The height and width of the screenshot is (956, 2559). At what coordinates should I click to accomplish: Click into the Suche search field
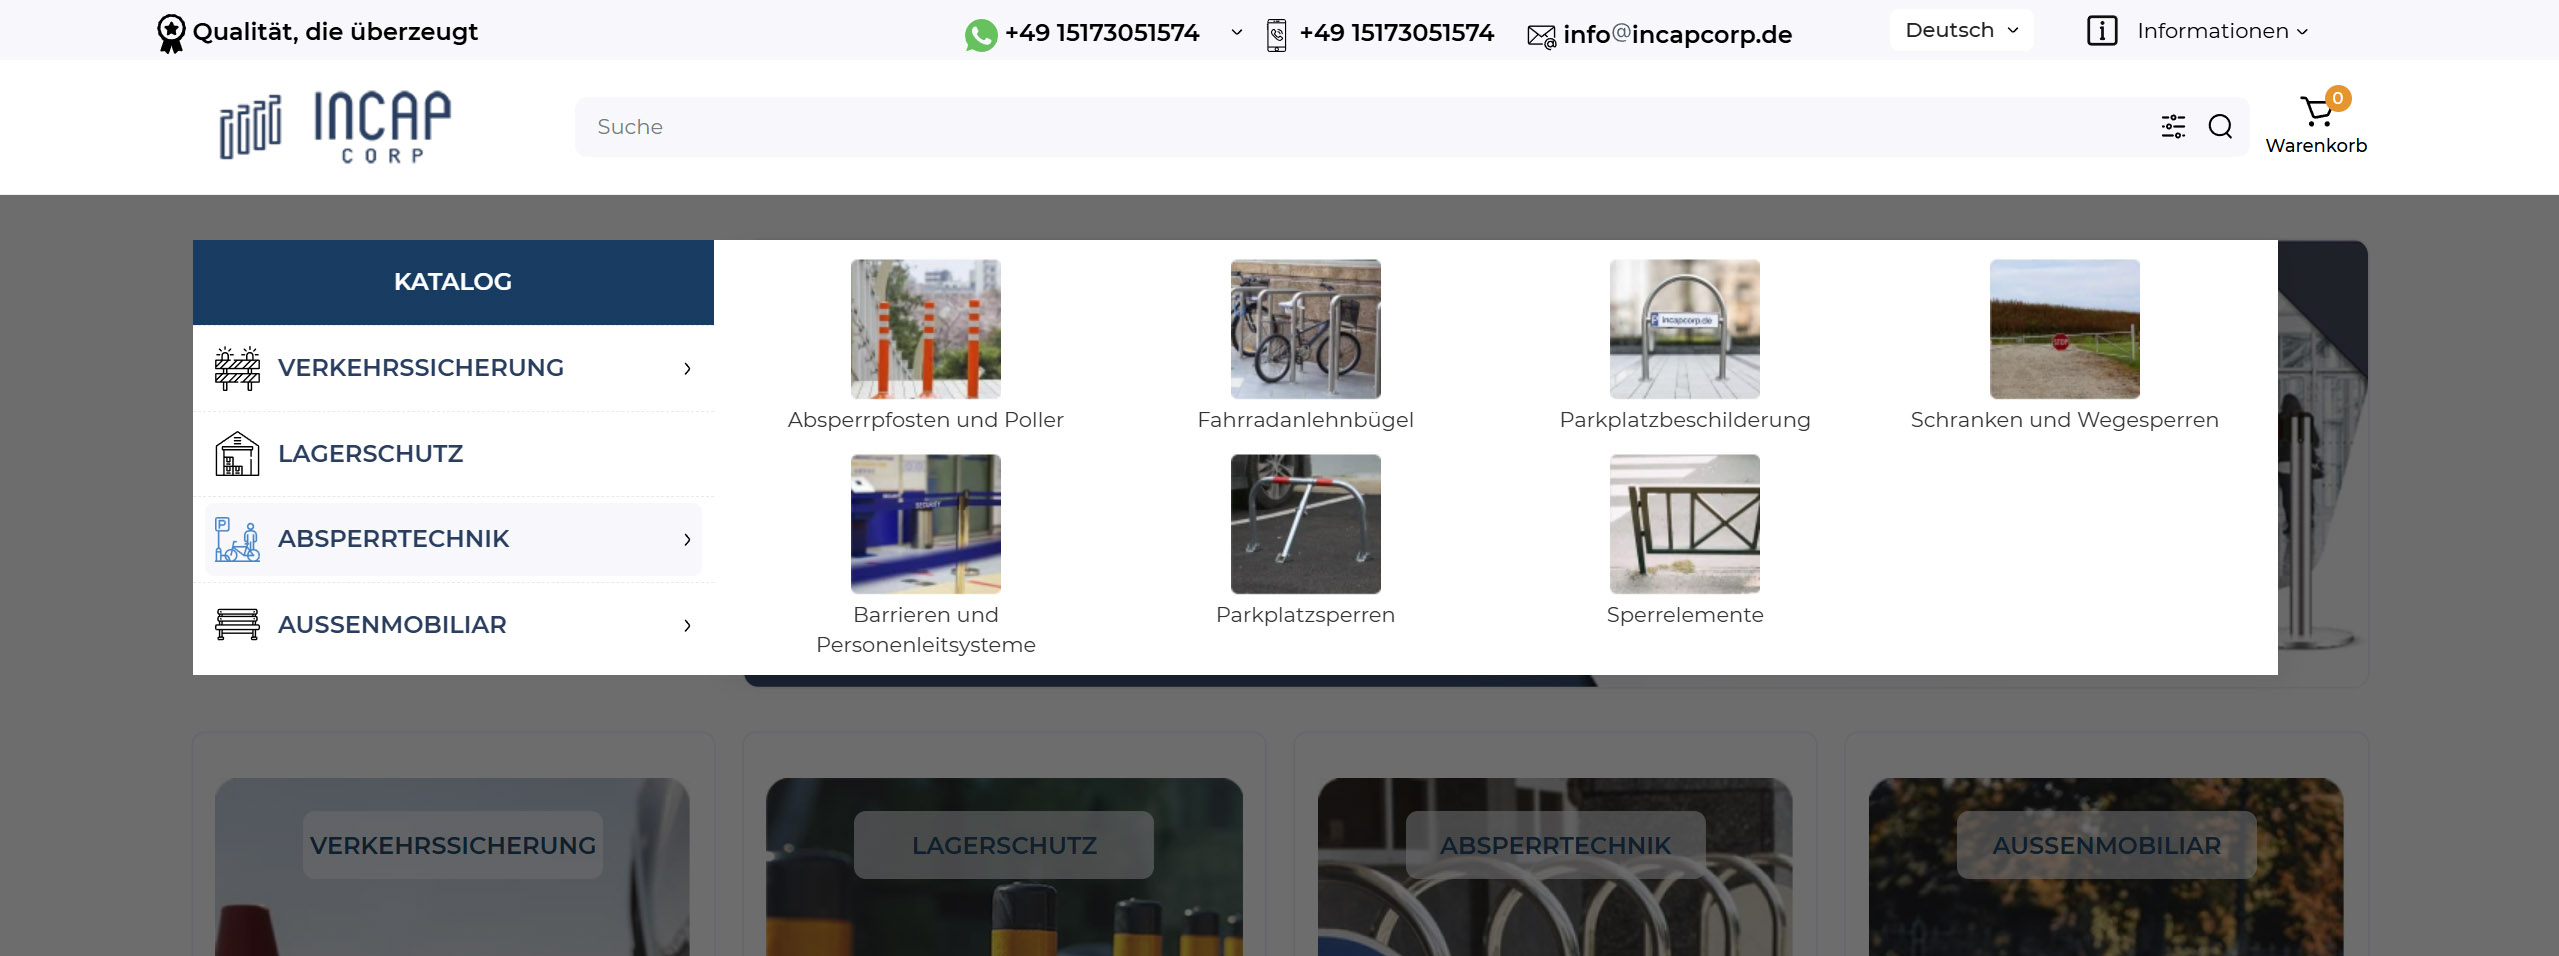click(x=1300, y=127)
